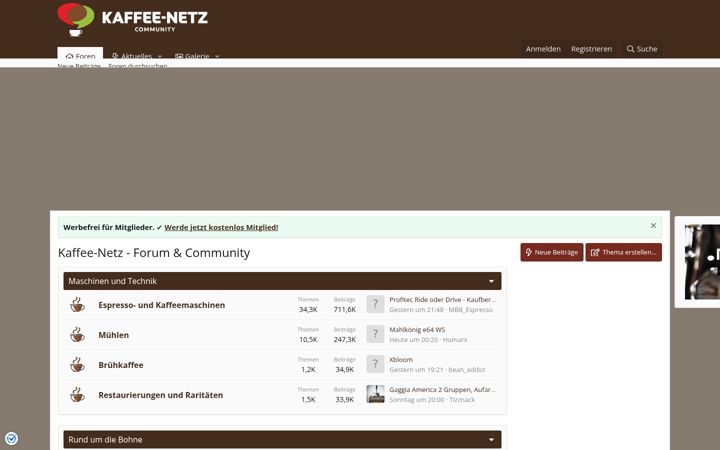Click 'Gestern um 21:48' timestamp
Screen dimensions: 720x450
[x=416, y=309]
